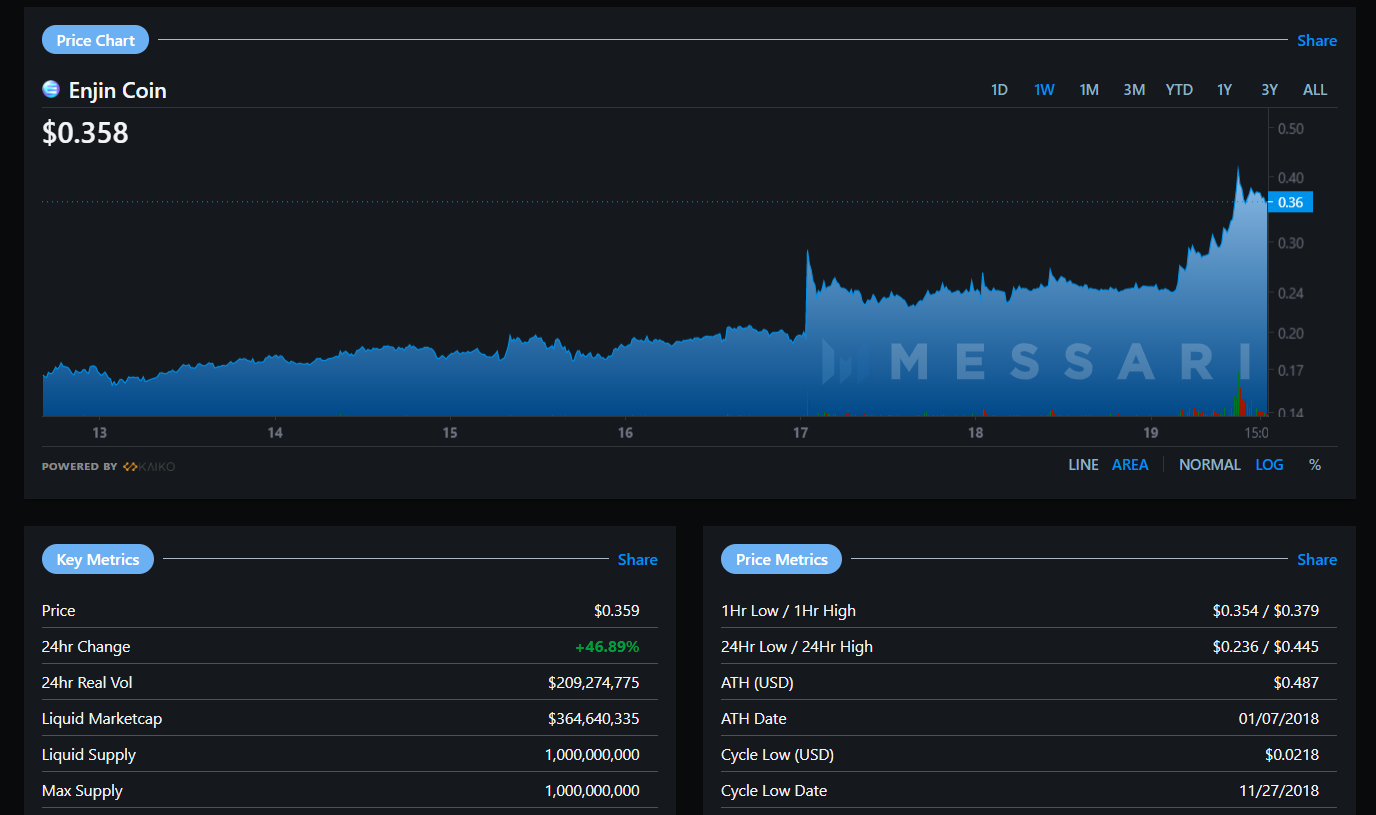The width and height of the screenshot is (1376, 815).
Task: Click the date label 15 on axis
Action: (450, 433)
